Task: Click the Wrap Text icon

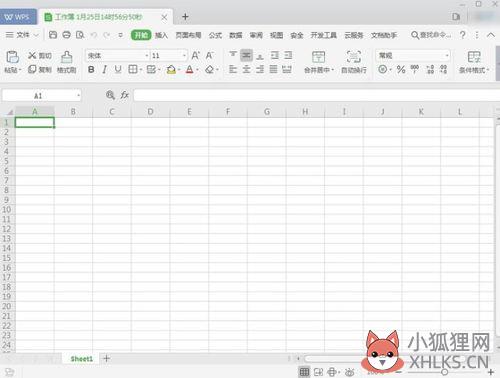Action: [x=354, y=57]
